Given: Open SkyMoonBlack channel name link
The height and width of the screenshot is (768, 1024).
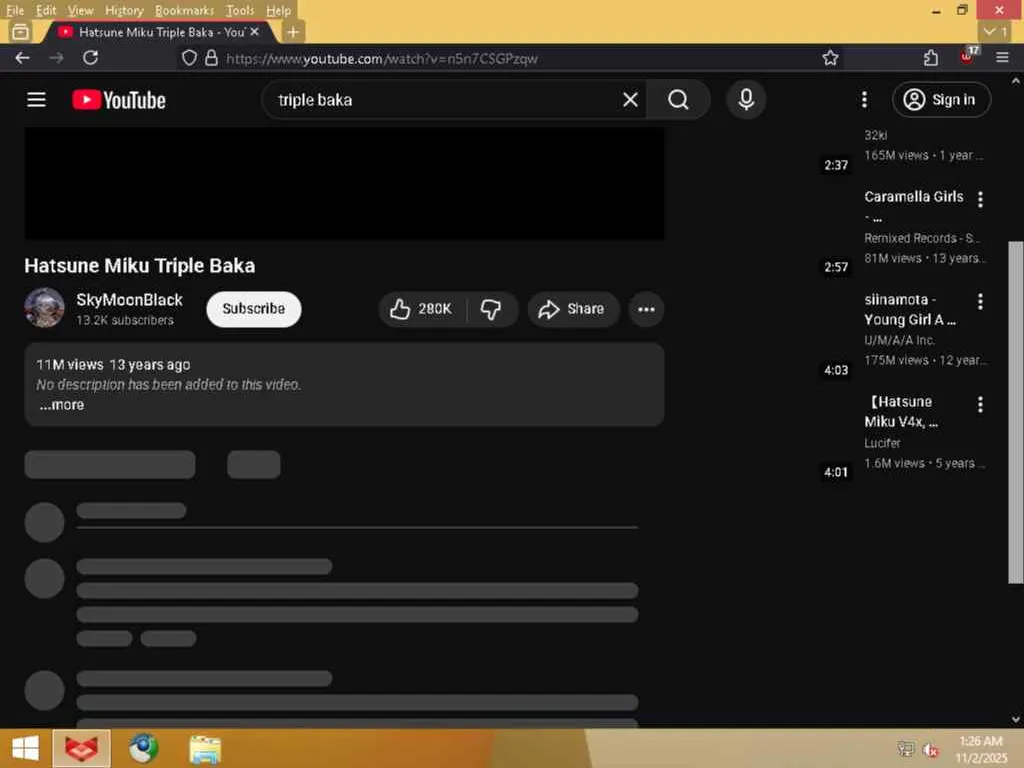Looking at the screenshot, I should [129, 300].
